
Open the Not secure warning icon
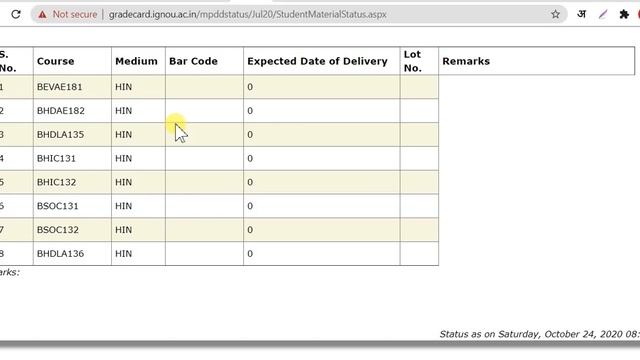[42, 15]
